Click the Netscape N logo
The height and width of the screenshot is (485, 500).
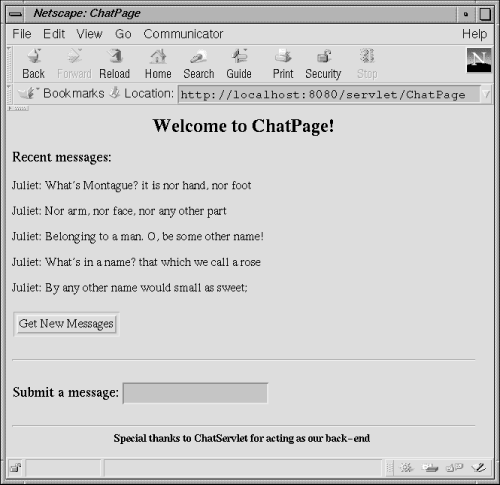tap(479, 60)
